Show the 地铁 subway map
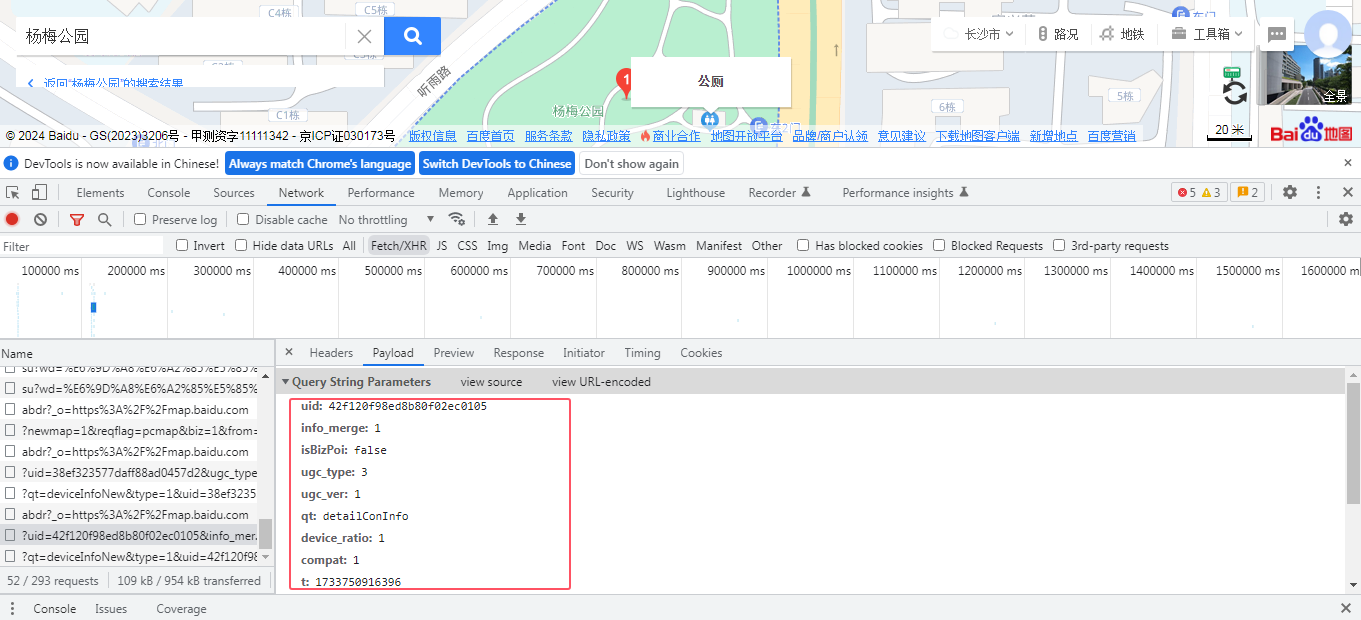This screenshot has width=1361, height=620. [1121, 34]
